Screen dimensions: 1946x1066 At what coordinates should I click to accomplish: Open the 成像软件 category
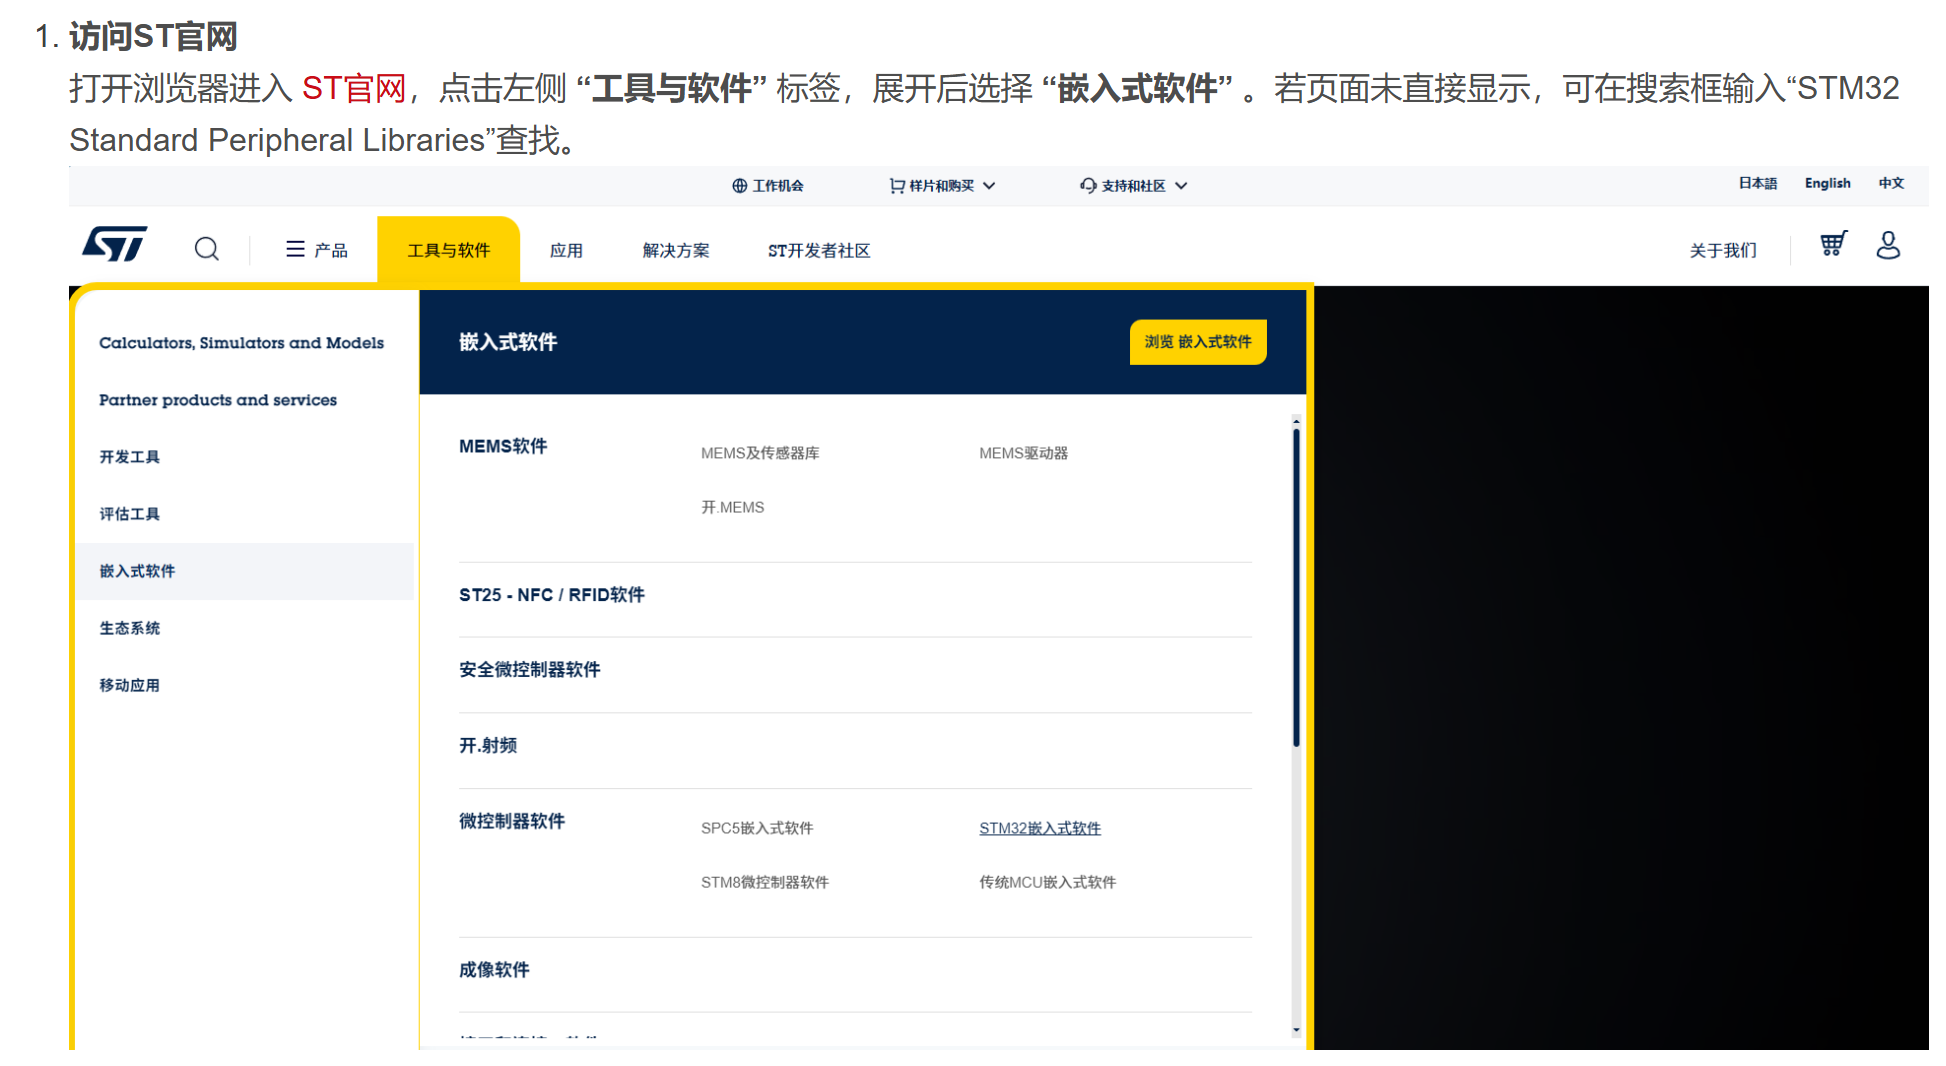pyautogui.click(x=494, y=970)
